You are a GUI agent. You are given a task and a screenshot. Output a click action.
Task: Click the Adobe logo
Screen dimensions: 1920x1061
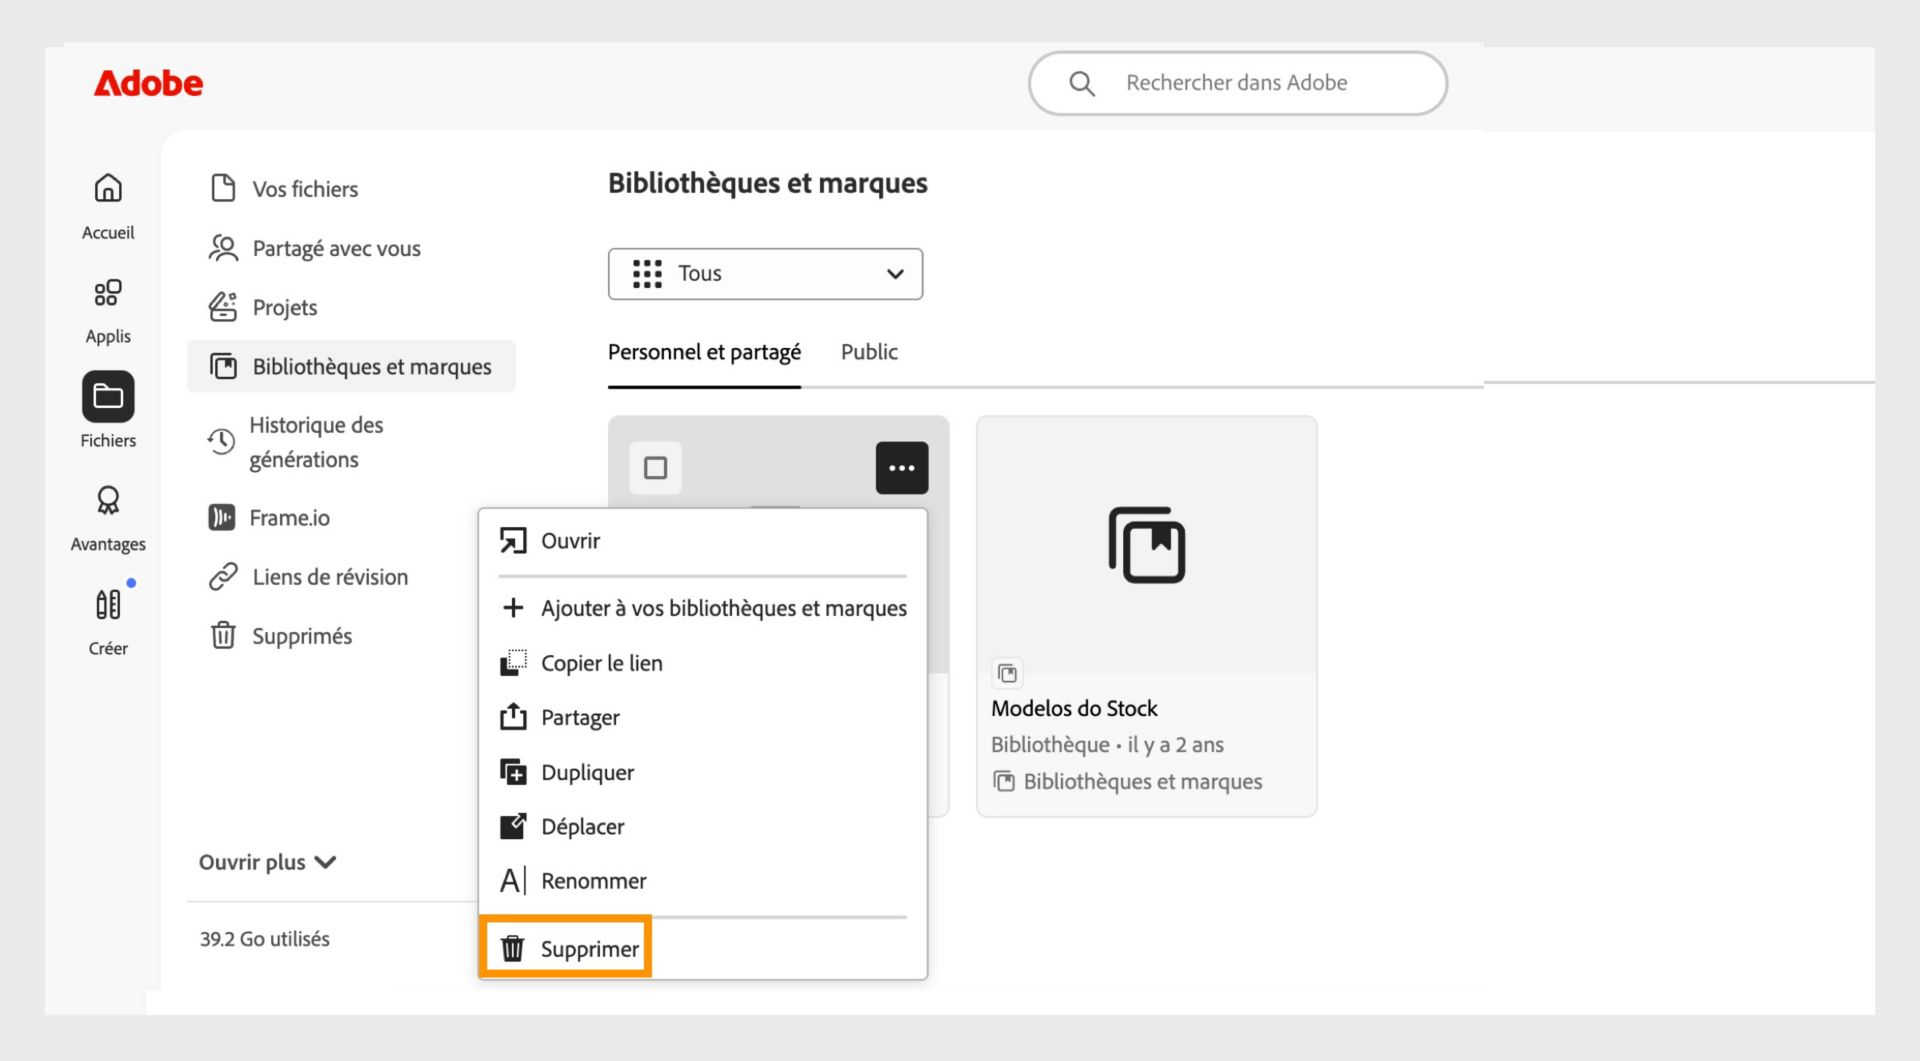(x=148, y=83)
